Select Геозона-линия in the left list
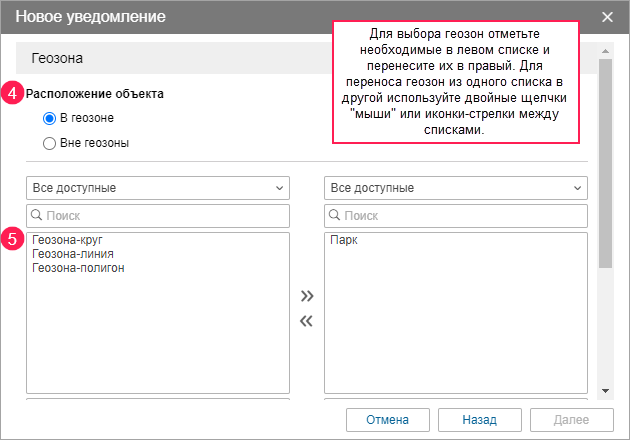The width and height of the screenshot is (630, 440). [x=72, y=254]
